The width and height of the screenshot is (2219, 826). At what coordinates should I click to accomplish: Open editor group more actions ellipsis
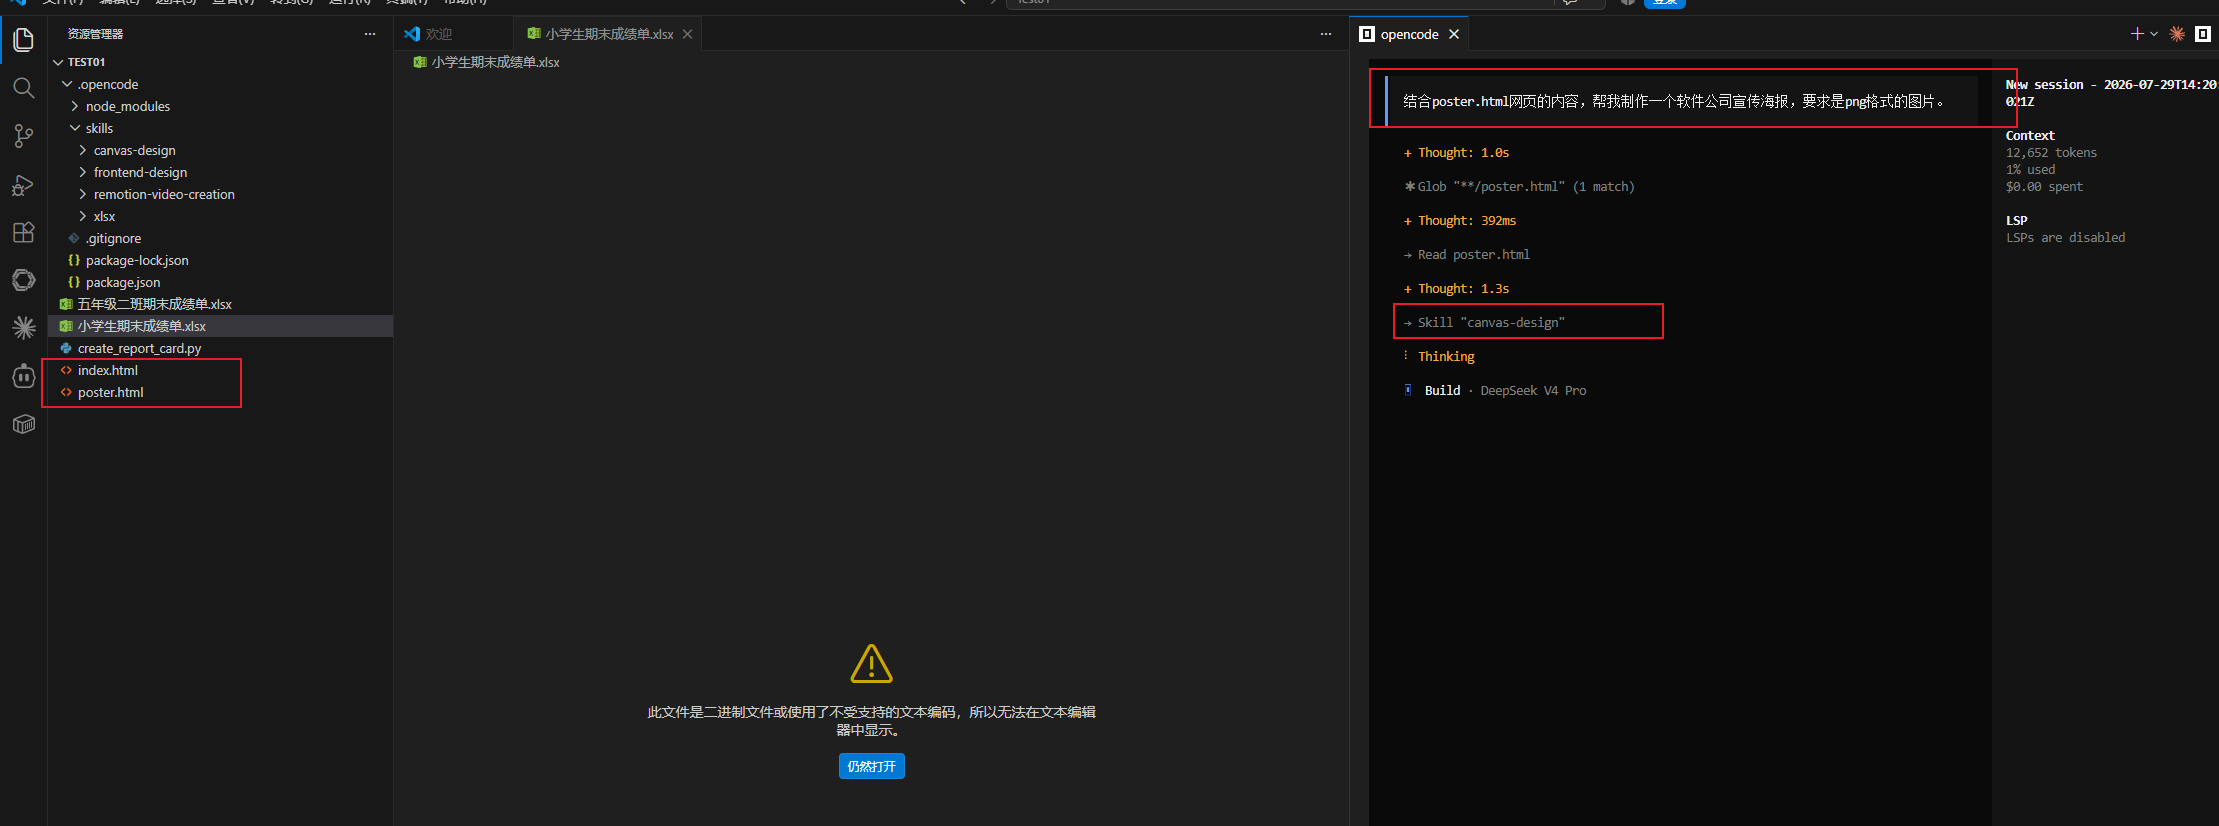coord(1326,34)
